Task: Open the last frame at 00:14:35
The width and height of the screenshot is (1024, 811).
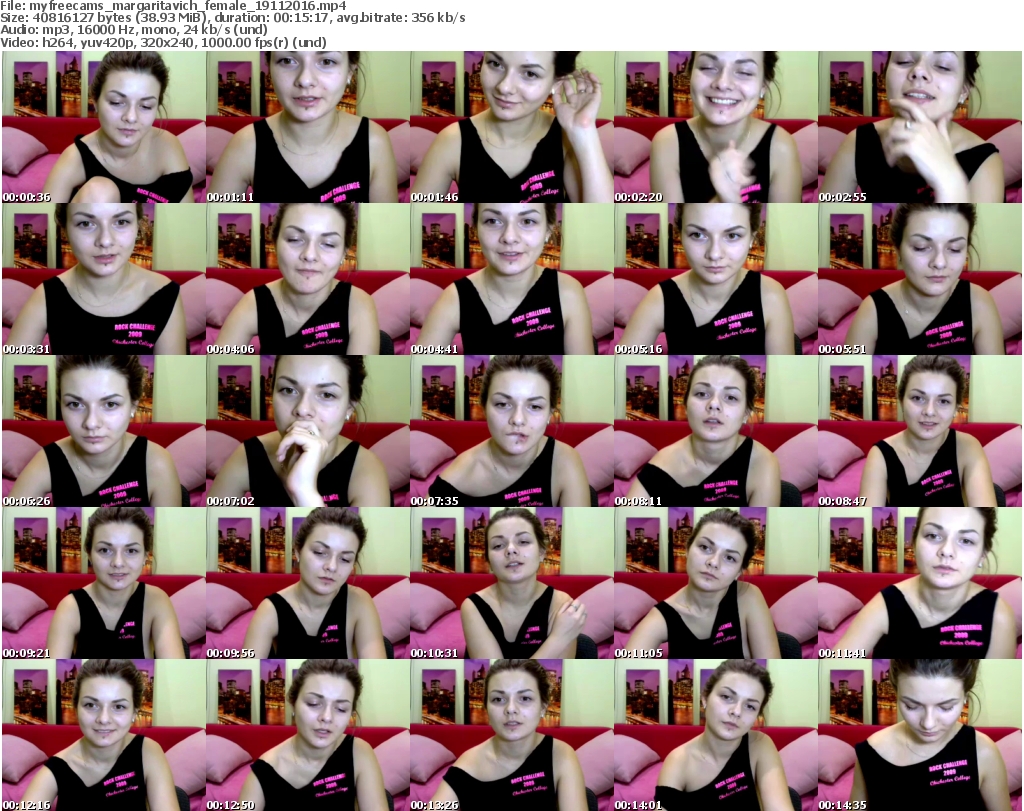Action: [919, 735]
